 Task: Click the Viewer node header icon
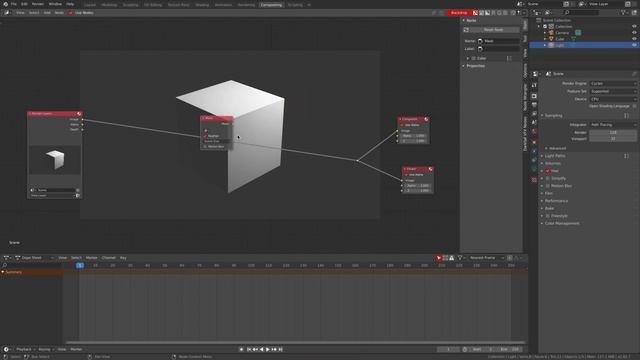pyautogui.click(x=430, y=169)
